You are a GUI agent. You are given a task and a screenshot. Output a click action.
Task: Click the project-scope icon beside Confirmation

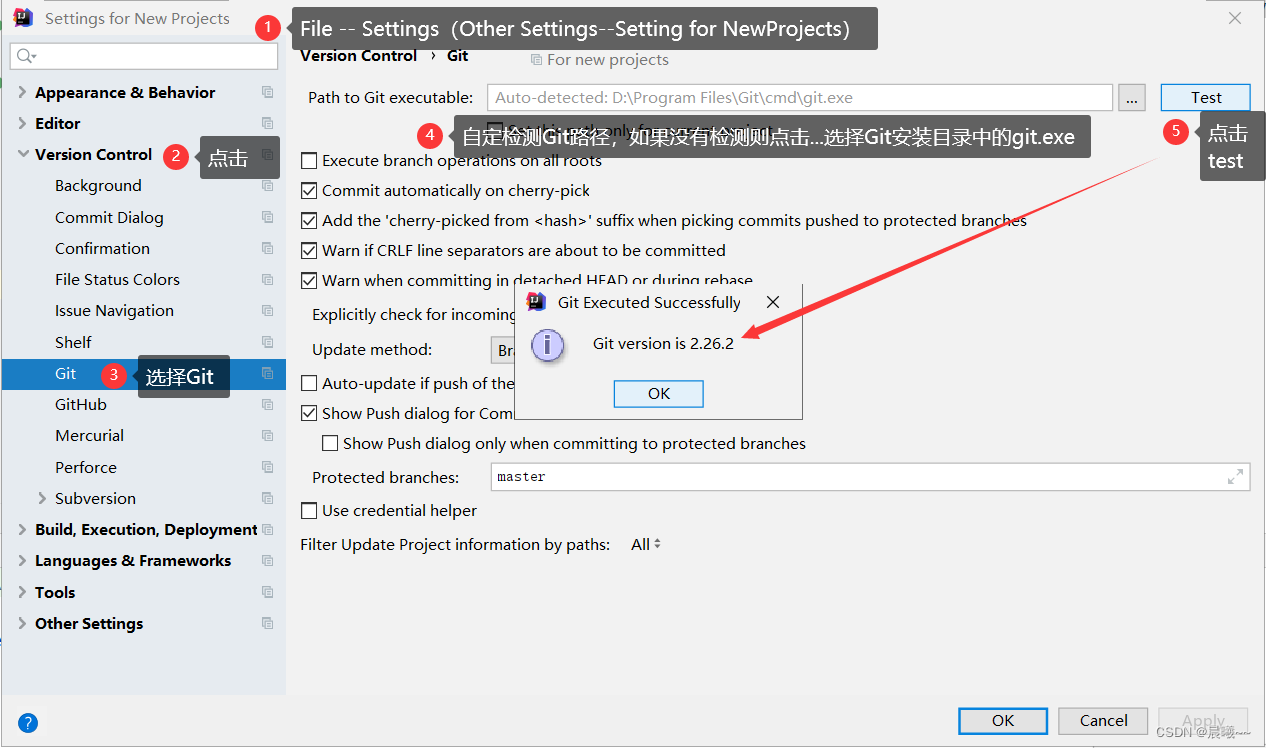click(267, 248)
